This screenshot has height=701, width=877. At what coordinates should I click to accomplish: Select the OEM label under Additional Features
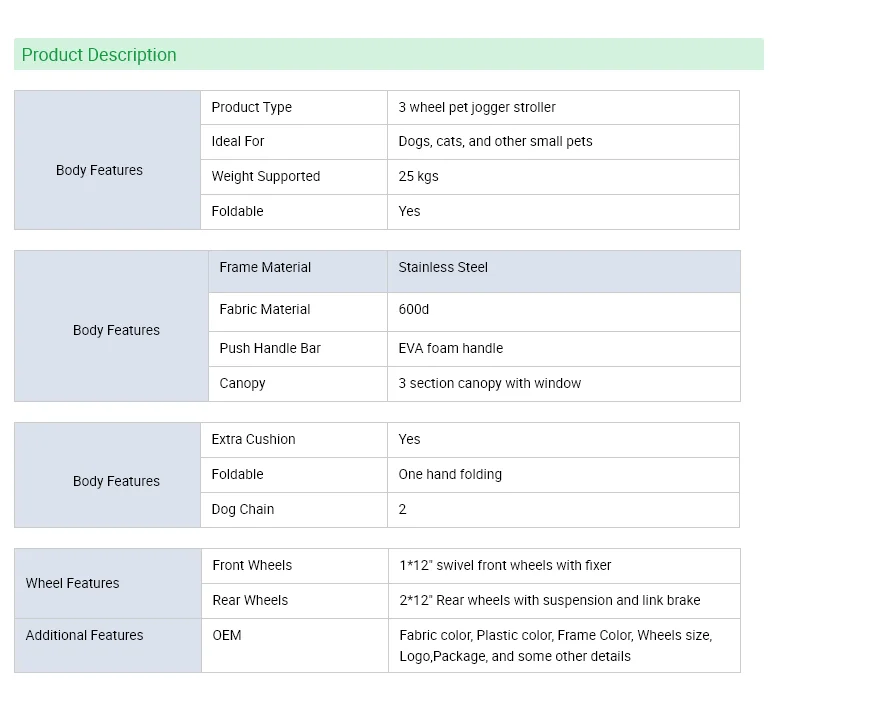coord(227,635)
